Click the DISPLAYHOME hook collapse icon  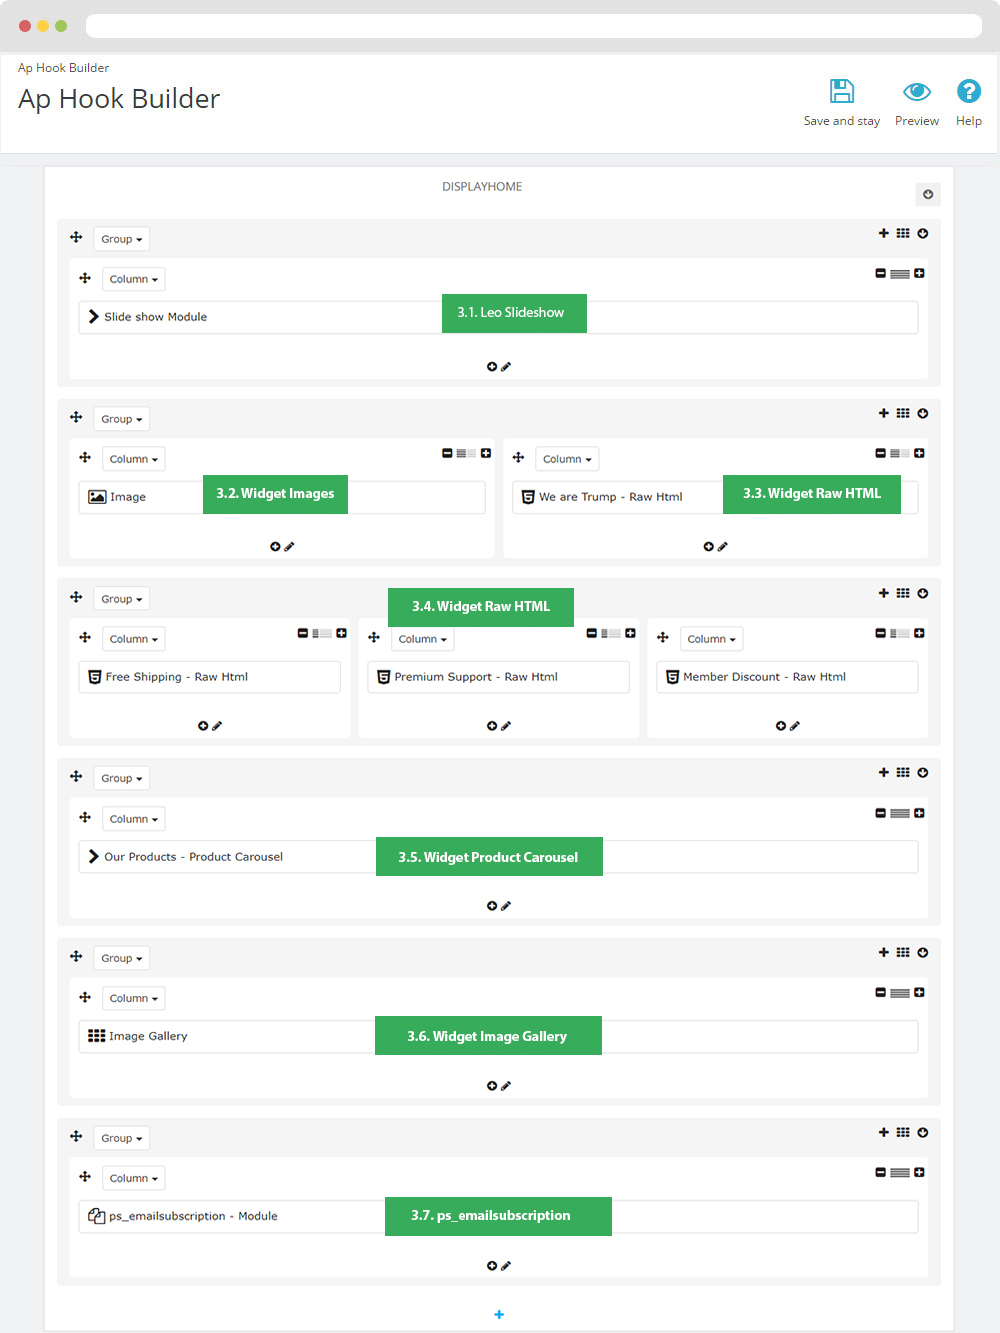pos(928,194)
